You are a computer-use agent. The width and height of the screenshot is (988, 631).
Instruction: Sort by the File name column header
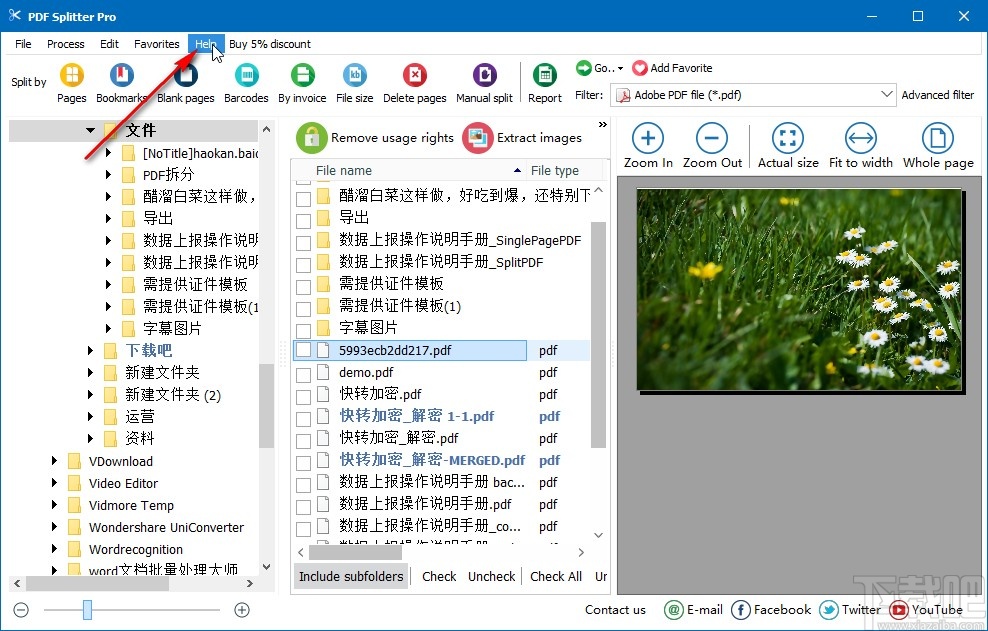tap(408, 170)
